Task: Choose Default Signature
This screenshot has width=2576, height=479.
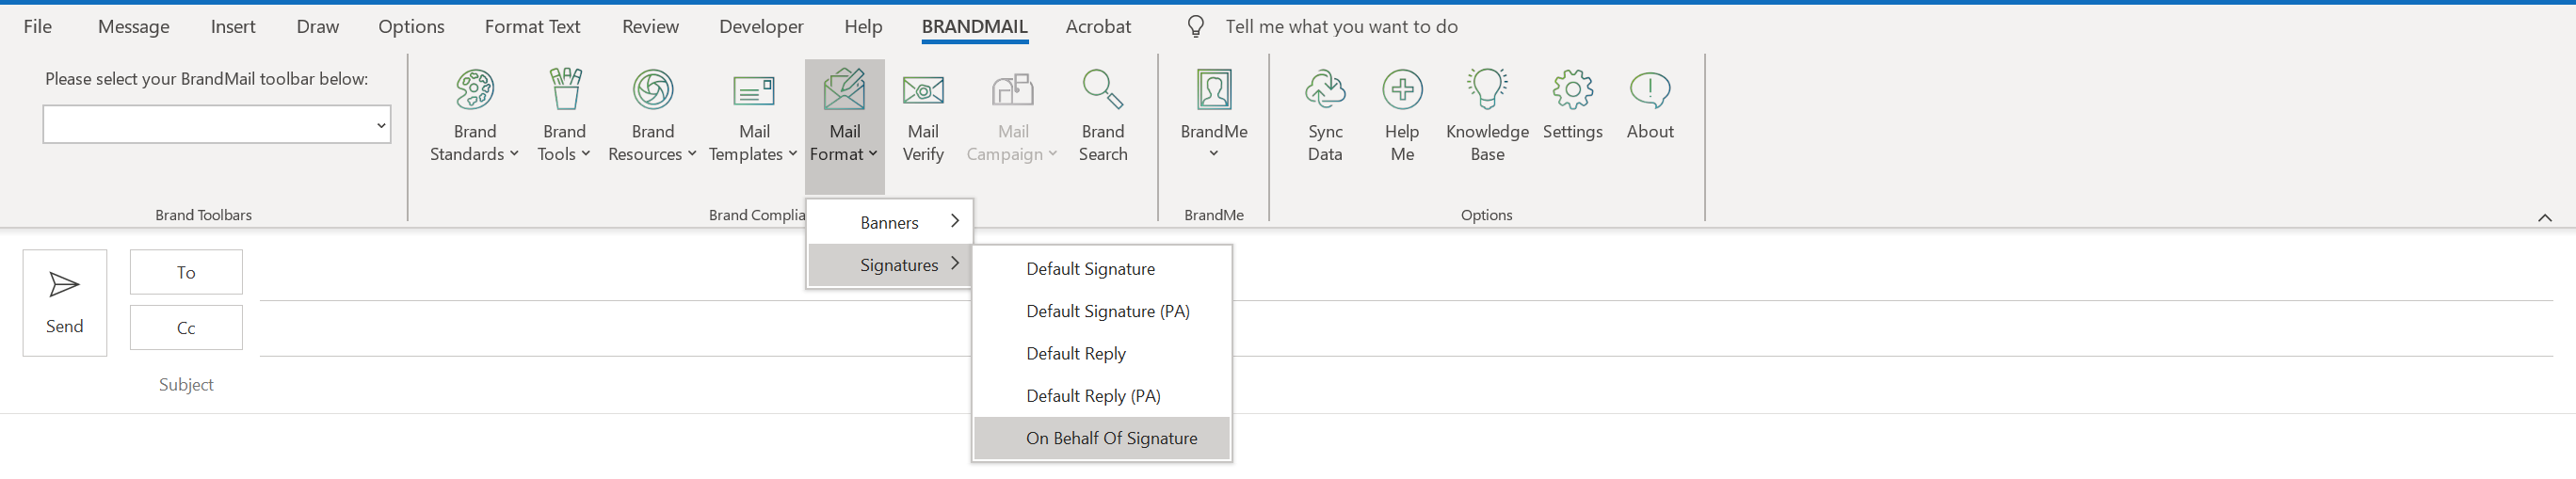Action: pyautogui.click(x=1102, y=269)
